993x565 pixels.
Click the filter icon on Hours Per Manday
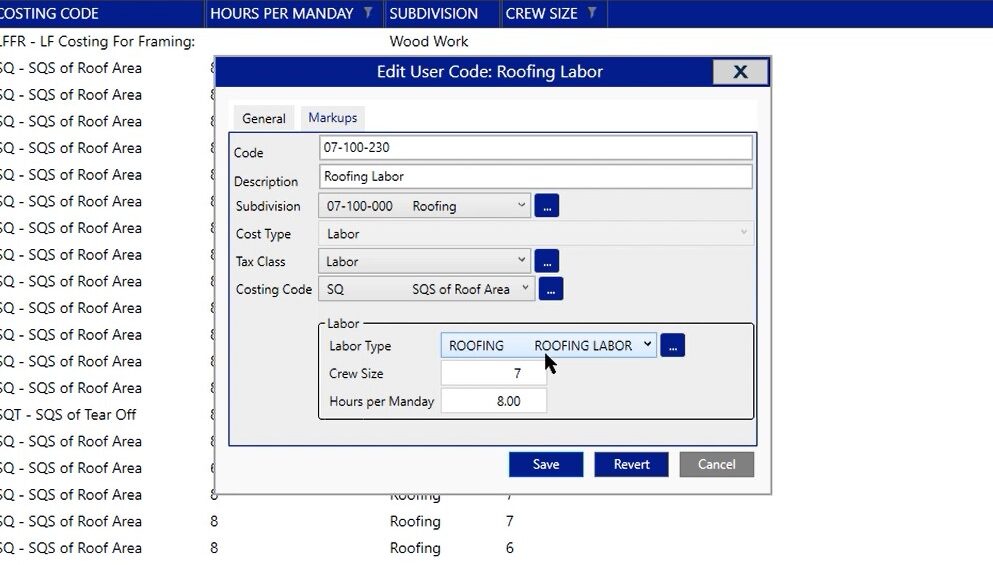click(368, 13)
